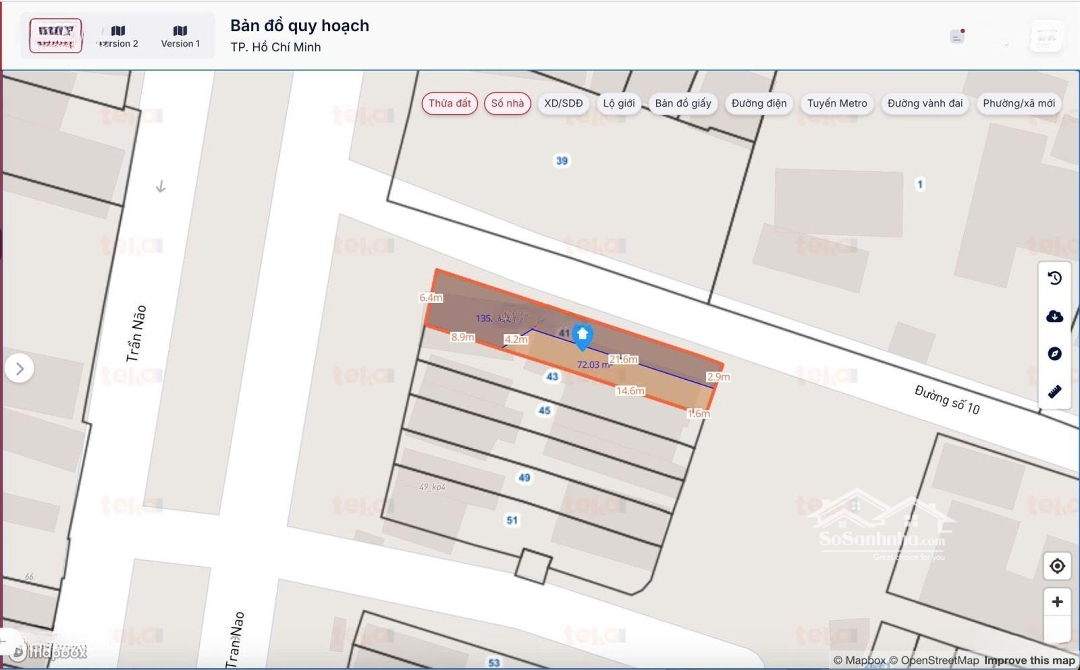The height and width of the screenshot is (670, 1080).
Task: Open notifications icon in the header
Action: coord(957,36)
